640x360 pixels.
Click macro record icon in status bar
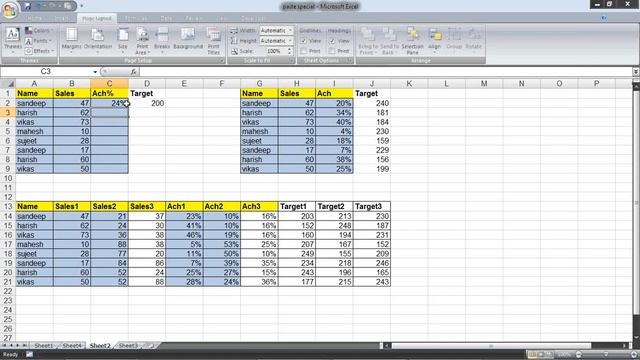(29, 354)
